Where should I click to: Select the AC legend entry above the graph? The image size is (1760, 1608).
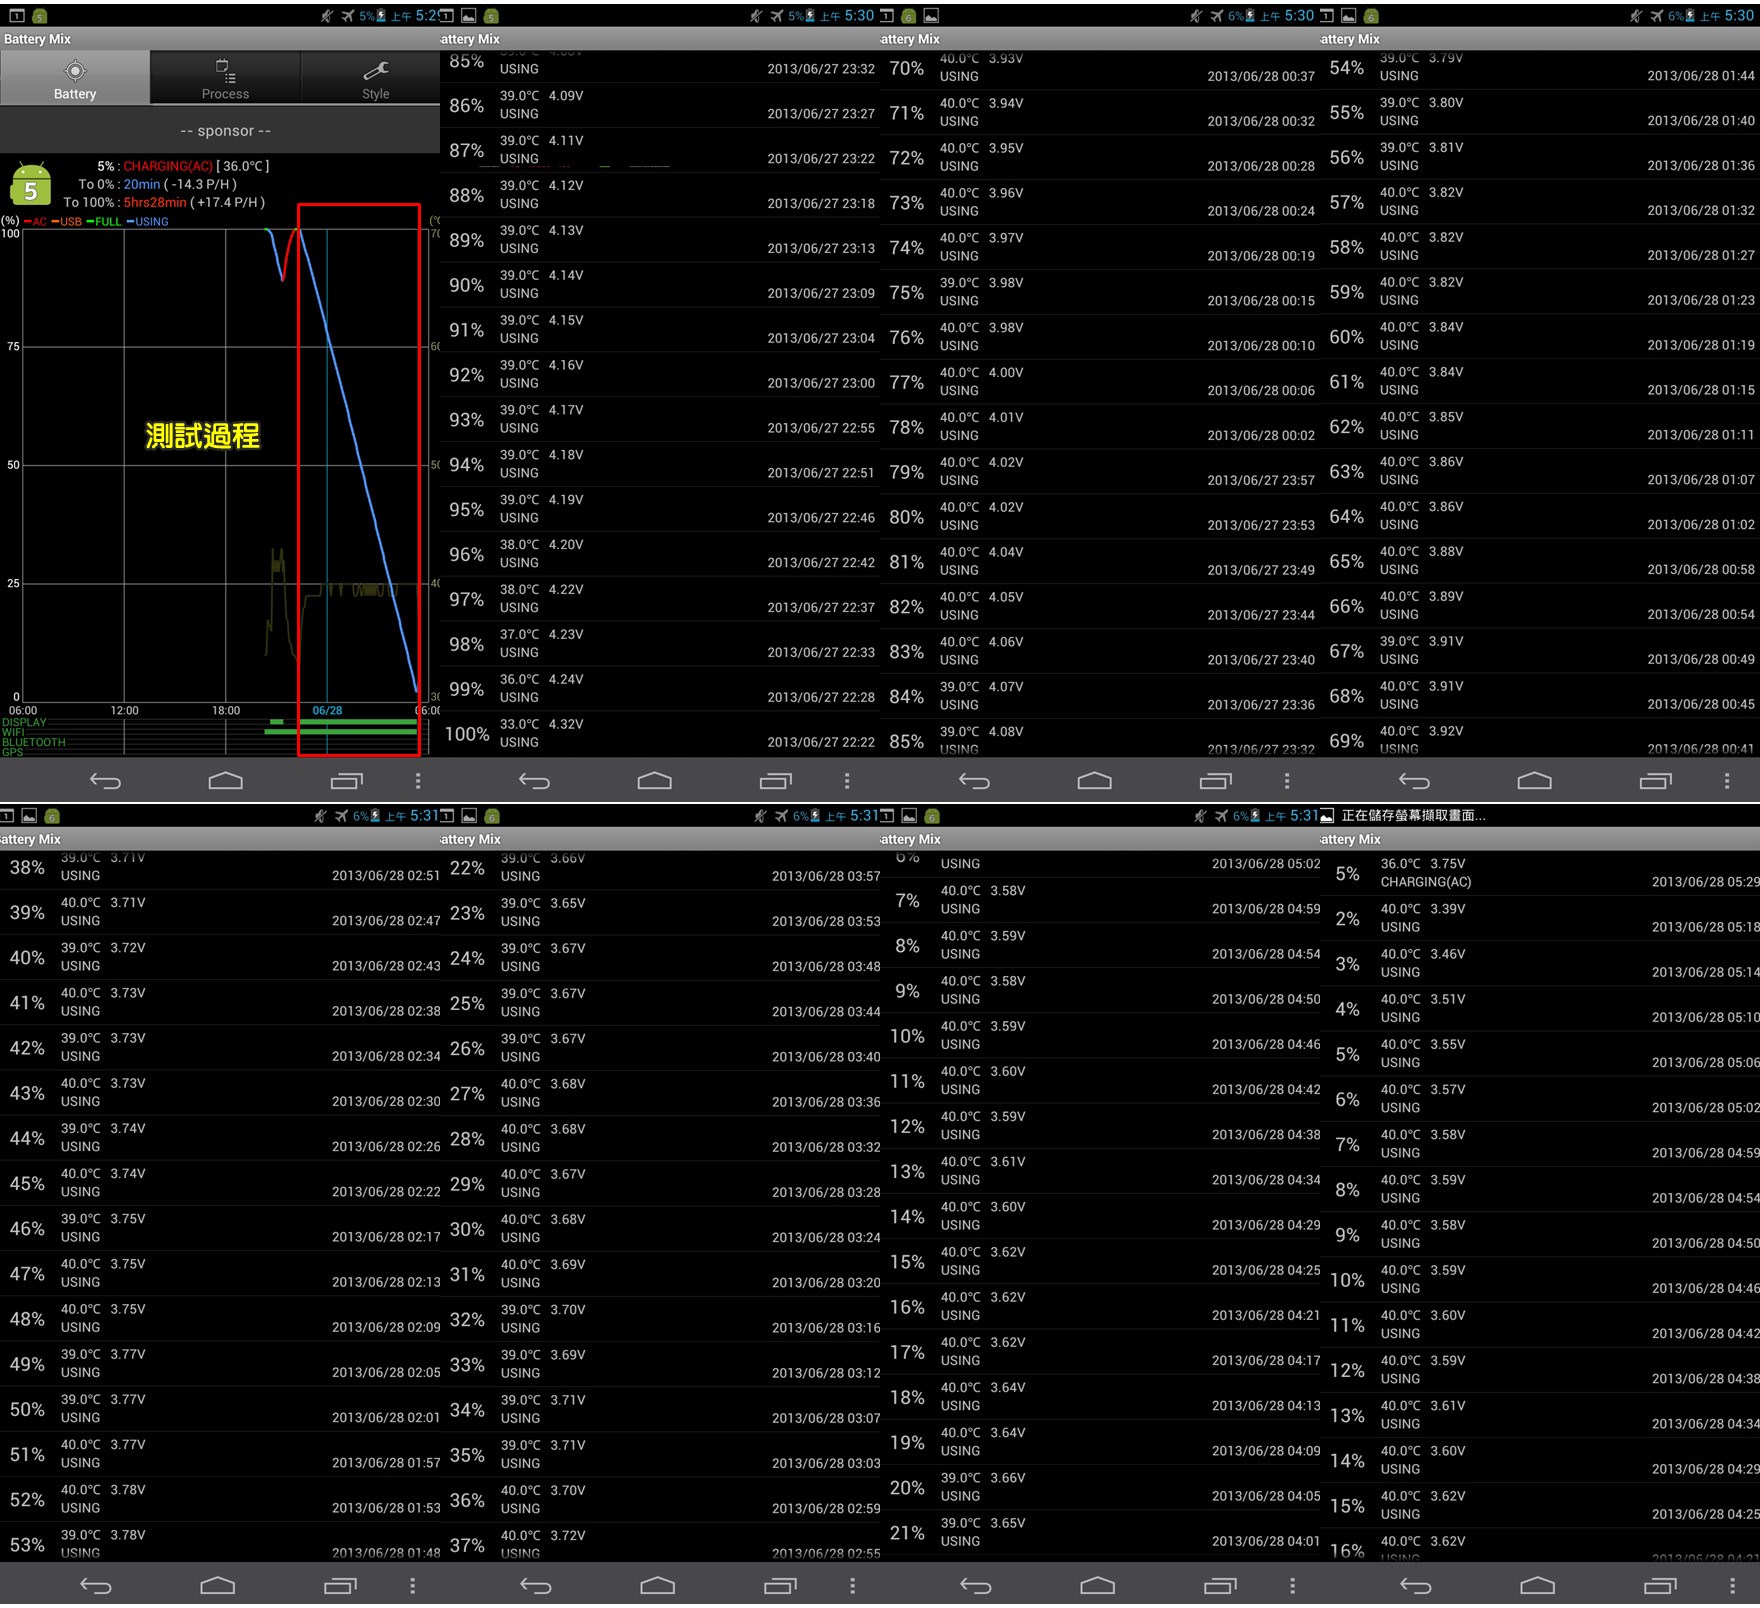click(36, 222)
